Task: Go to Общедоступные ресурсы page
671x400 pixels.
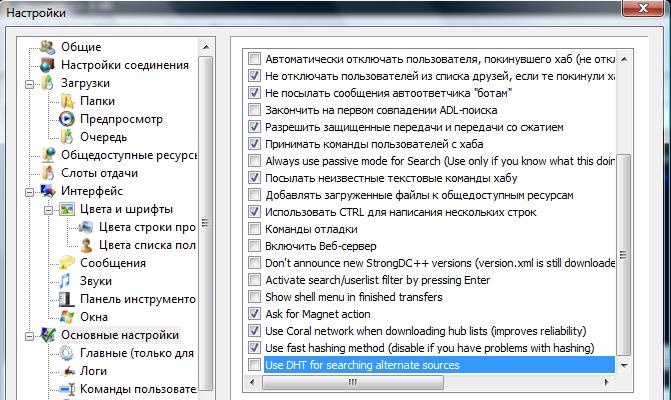Action: click(x=127, y=155)
